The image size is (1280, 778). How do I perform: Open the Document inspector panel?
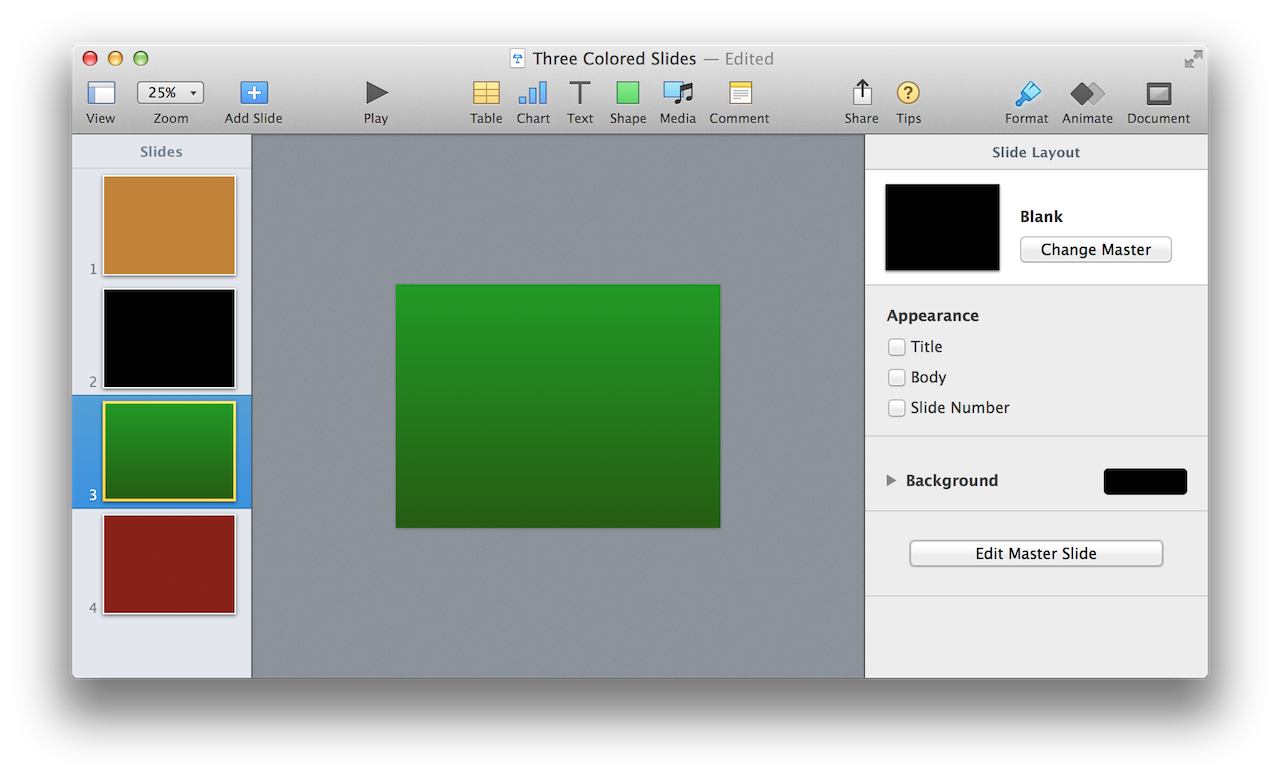coord(1158,94)
